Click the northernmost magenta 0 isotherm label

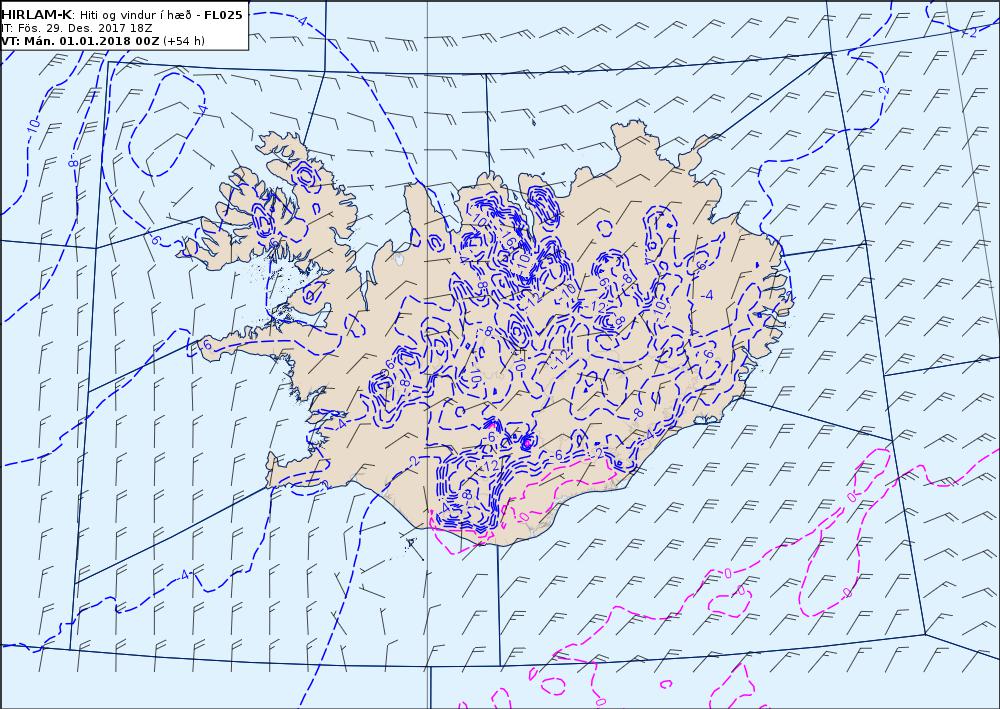851,497
